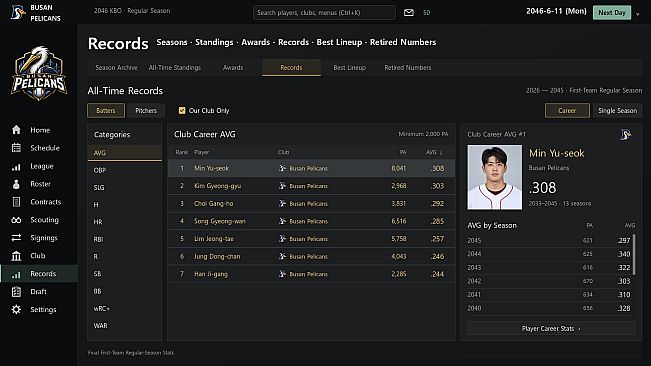The width and height of the screenshot is (651, 366).
Task: Open the Season Archive tab
Action: (x=116, y=68)
